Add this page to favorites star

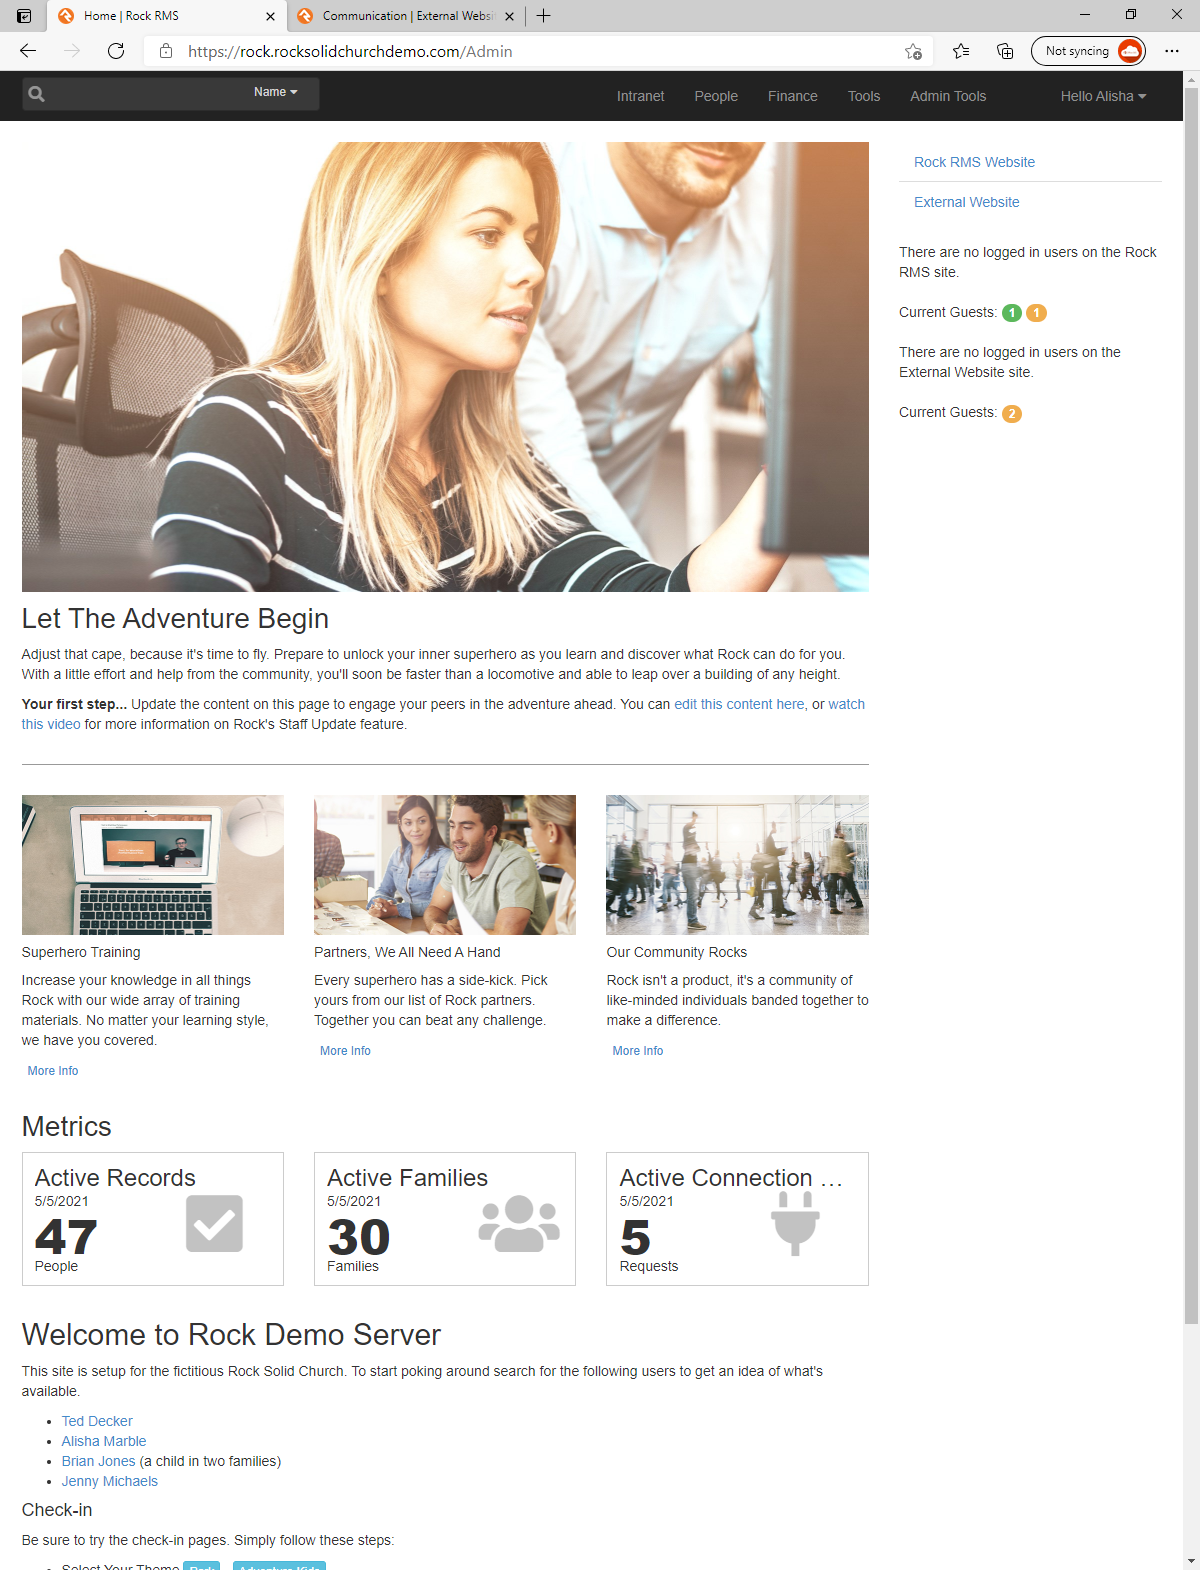(913, 51)
